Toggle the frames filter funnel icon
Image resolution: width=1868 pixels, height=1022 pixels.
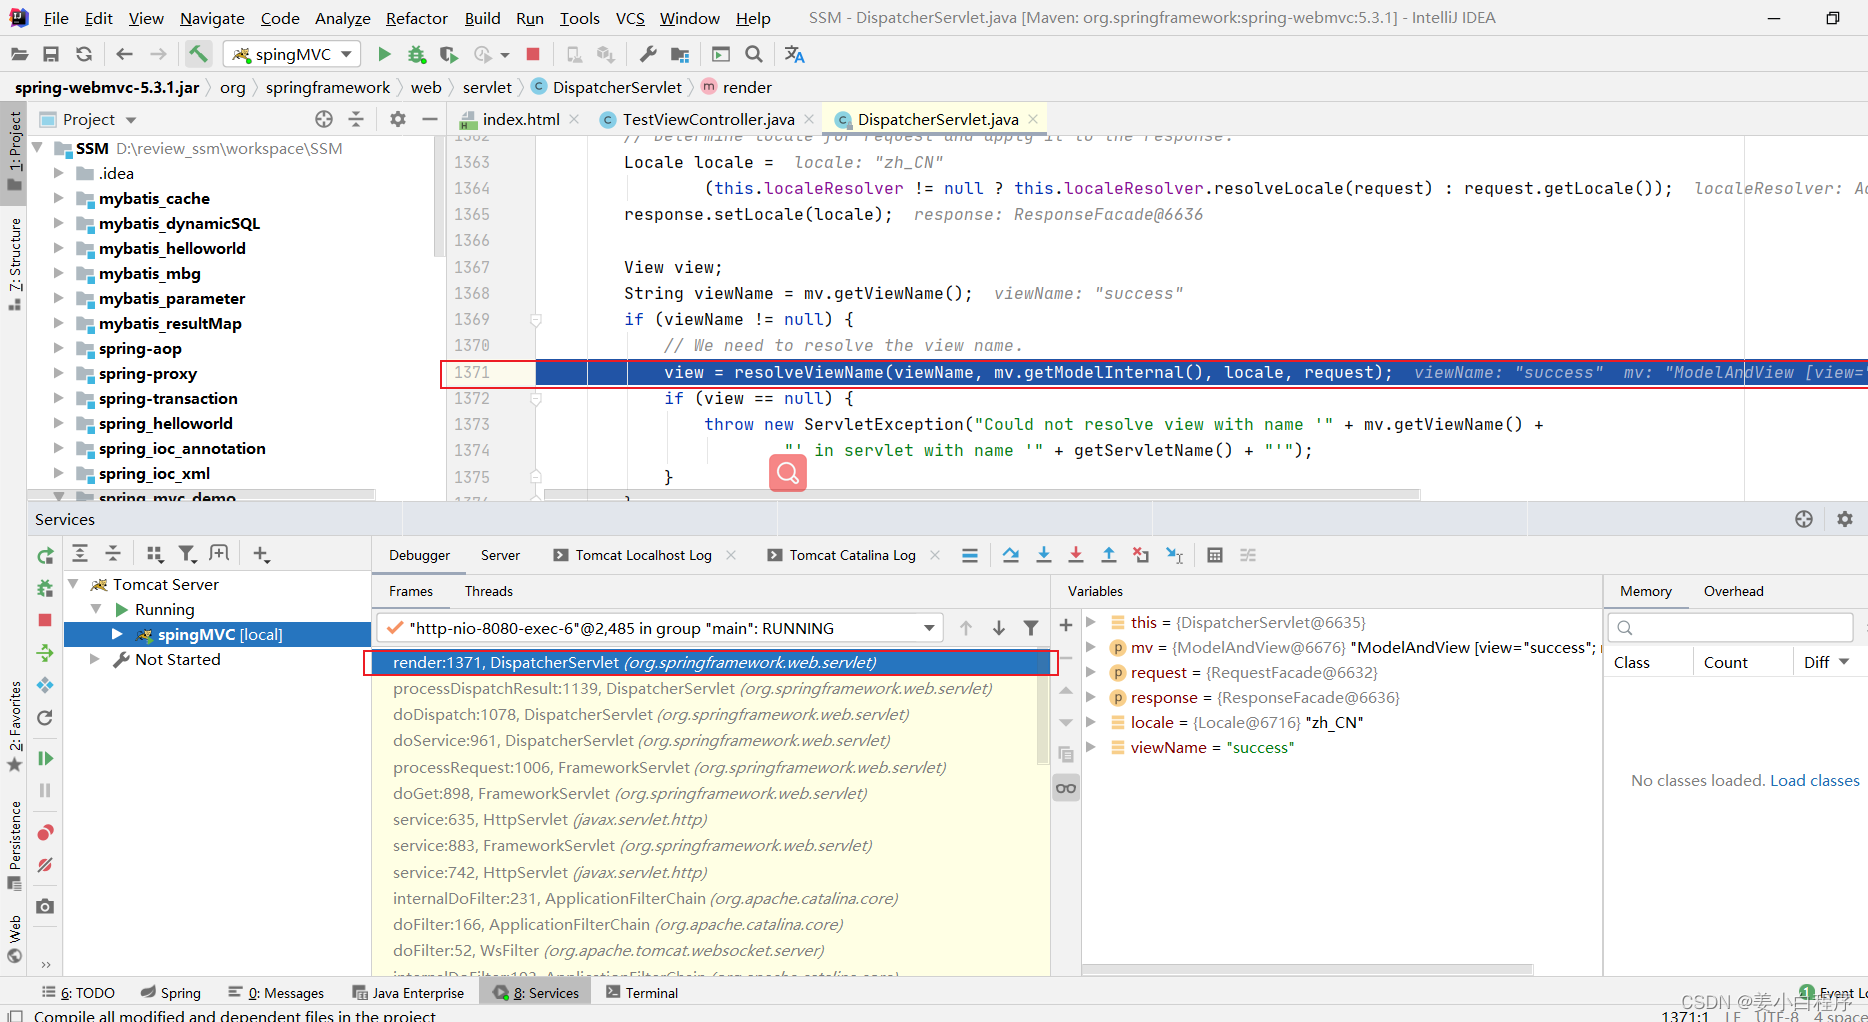point(1031,628)
